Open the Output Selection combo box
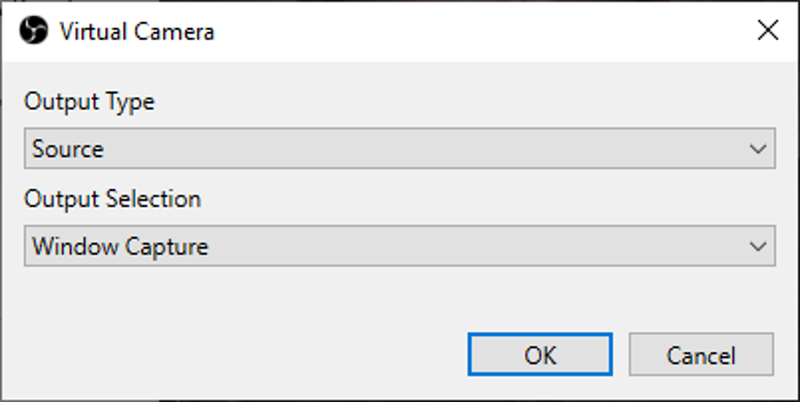 (399, 246)
